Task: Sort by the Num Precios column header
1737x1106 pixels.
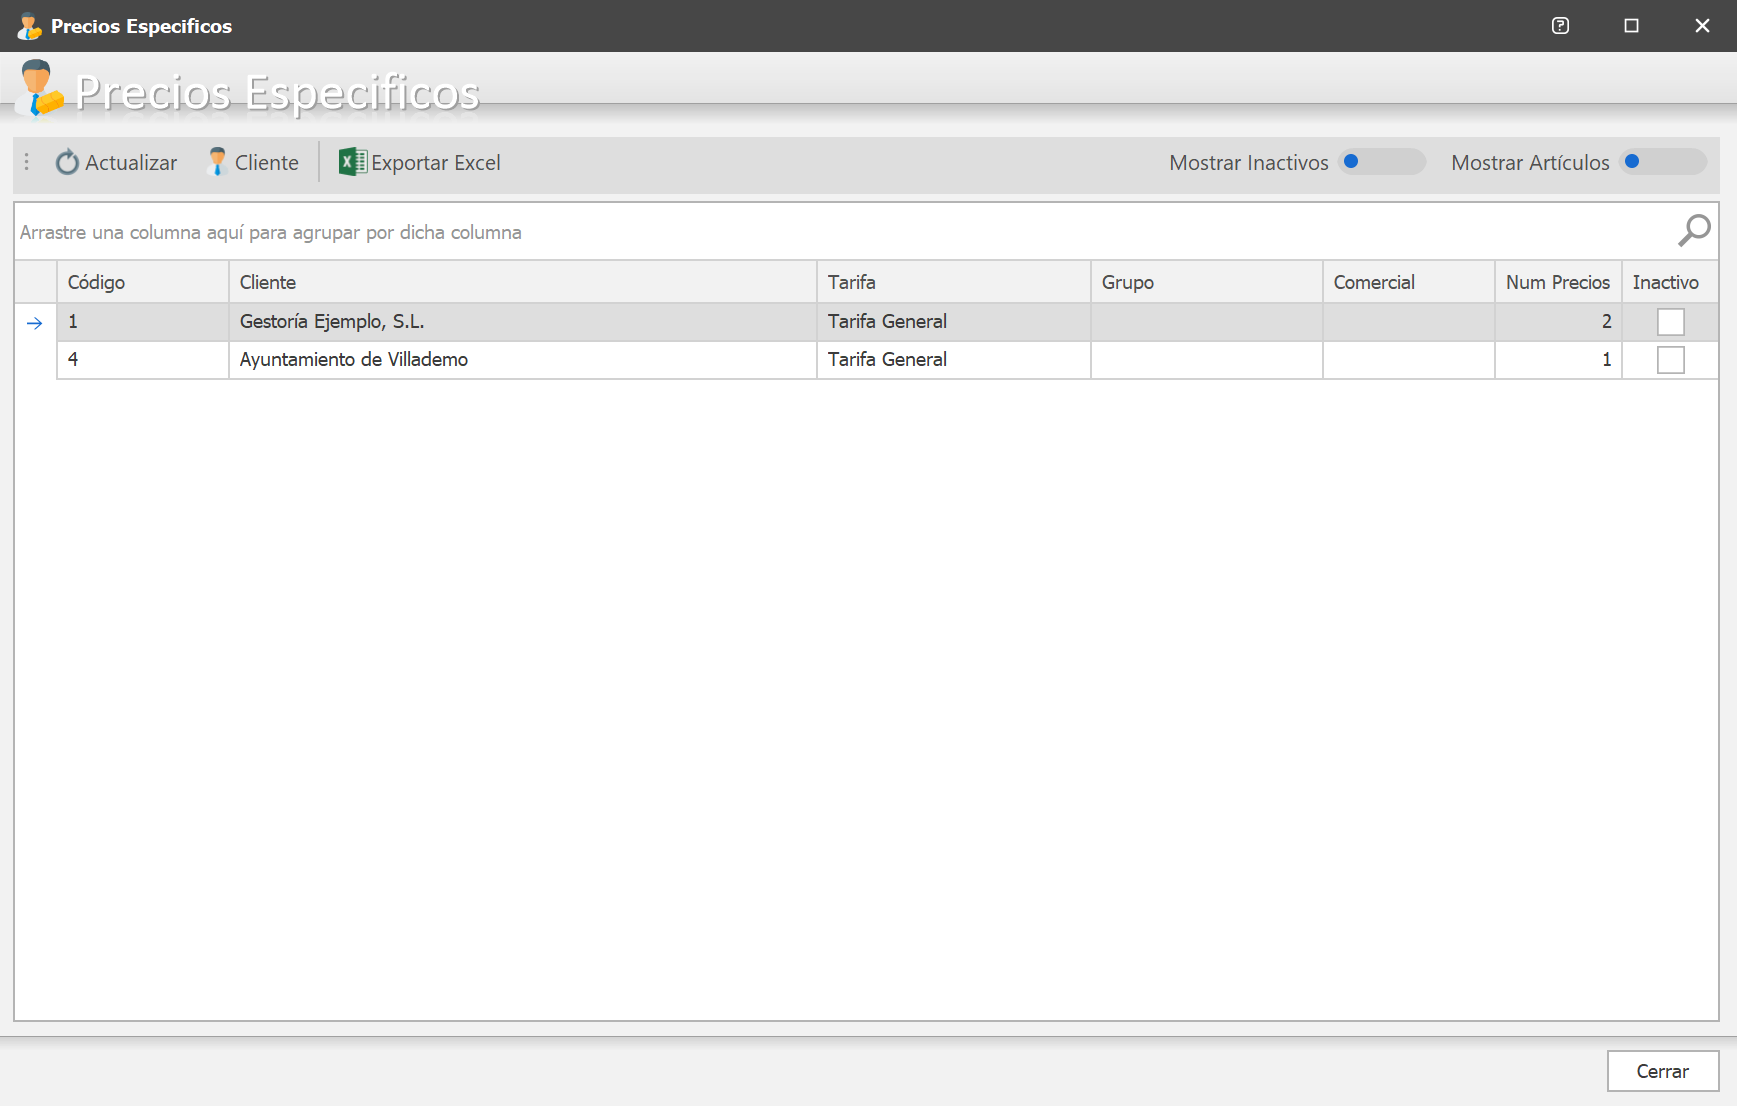Action: click(1559, 282)
